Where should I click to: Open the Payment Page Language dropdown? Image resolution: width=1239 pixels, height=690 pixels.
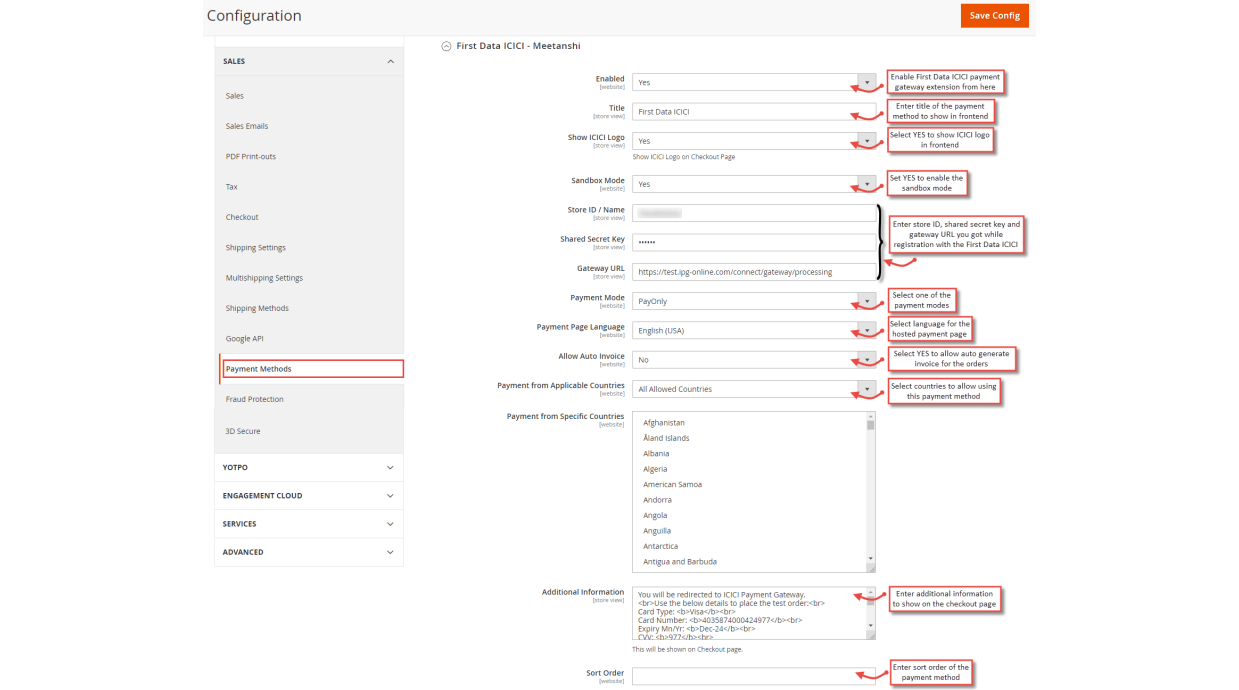point(754,330)
